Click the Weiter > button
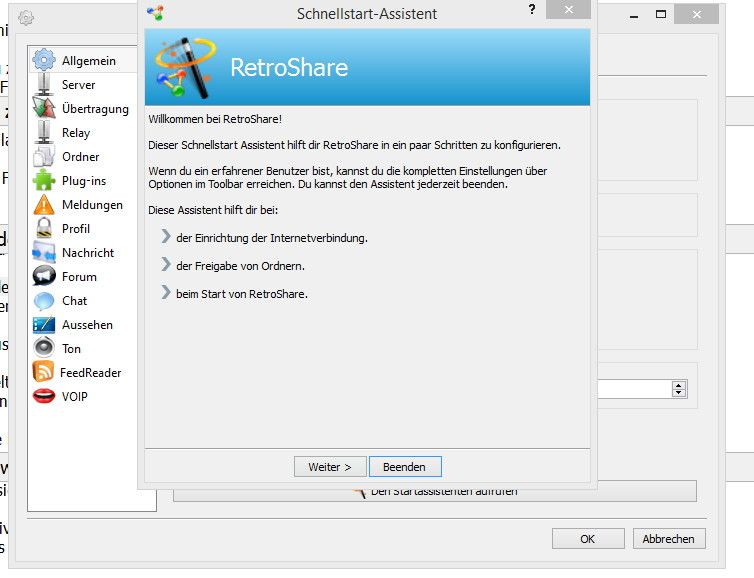The width and height of the screenshot is (754, 578). 330,466
